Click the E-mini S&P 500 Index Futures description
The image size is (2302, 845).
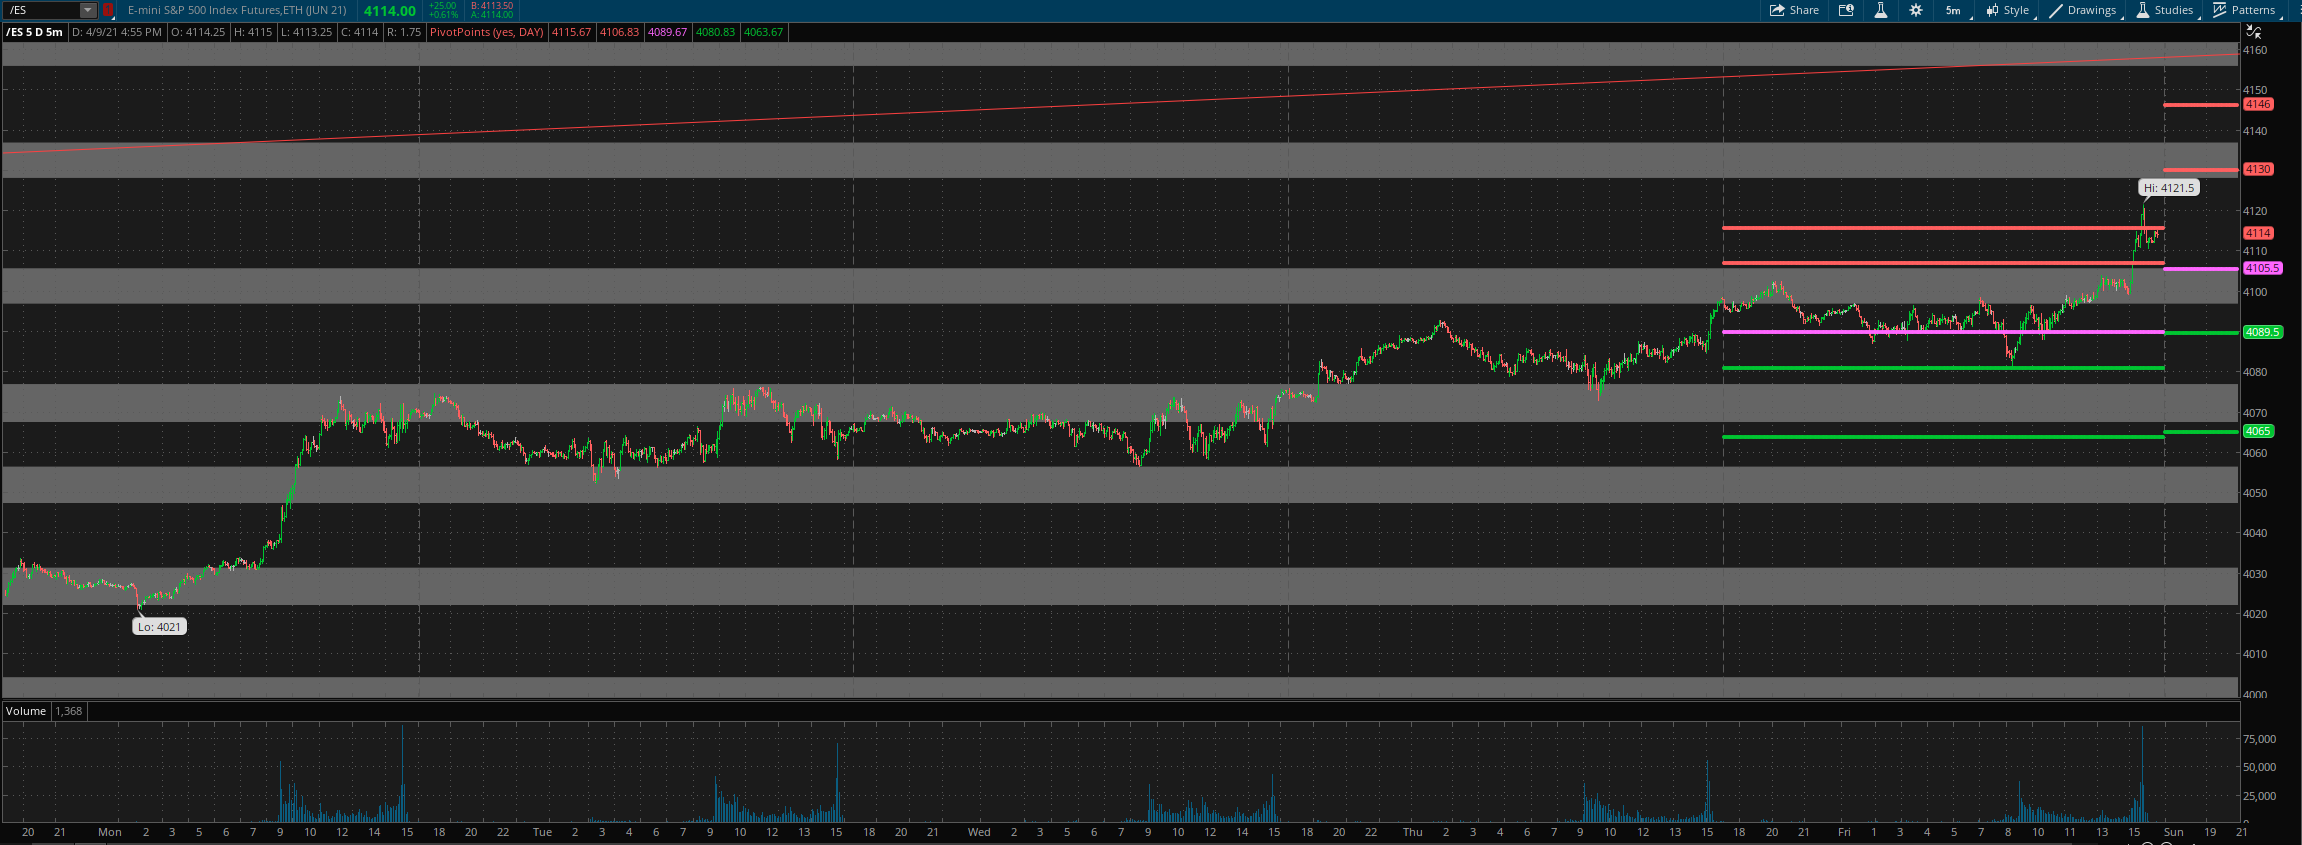point(237,10)
